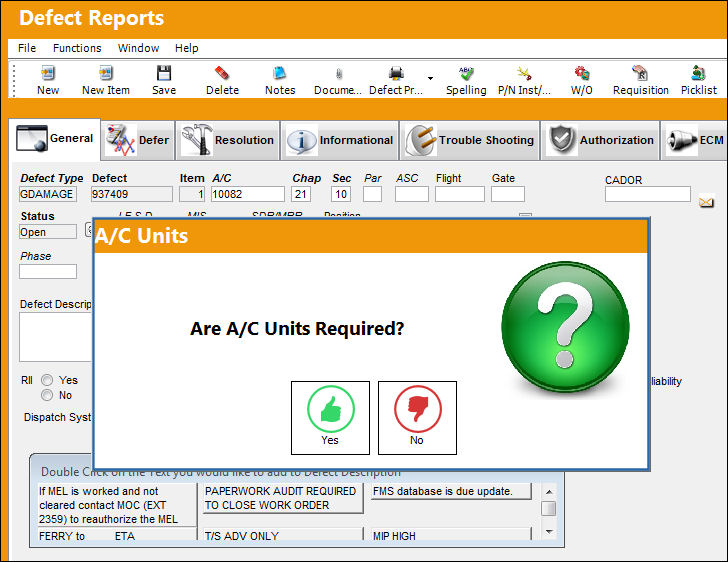The width and height of the screenshot is (728, 562).
Task: Select the RII Yes radio button
Action: 47,380
